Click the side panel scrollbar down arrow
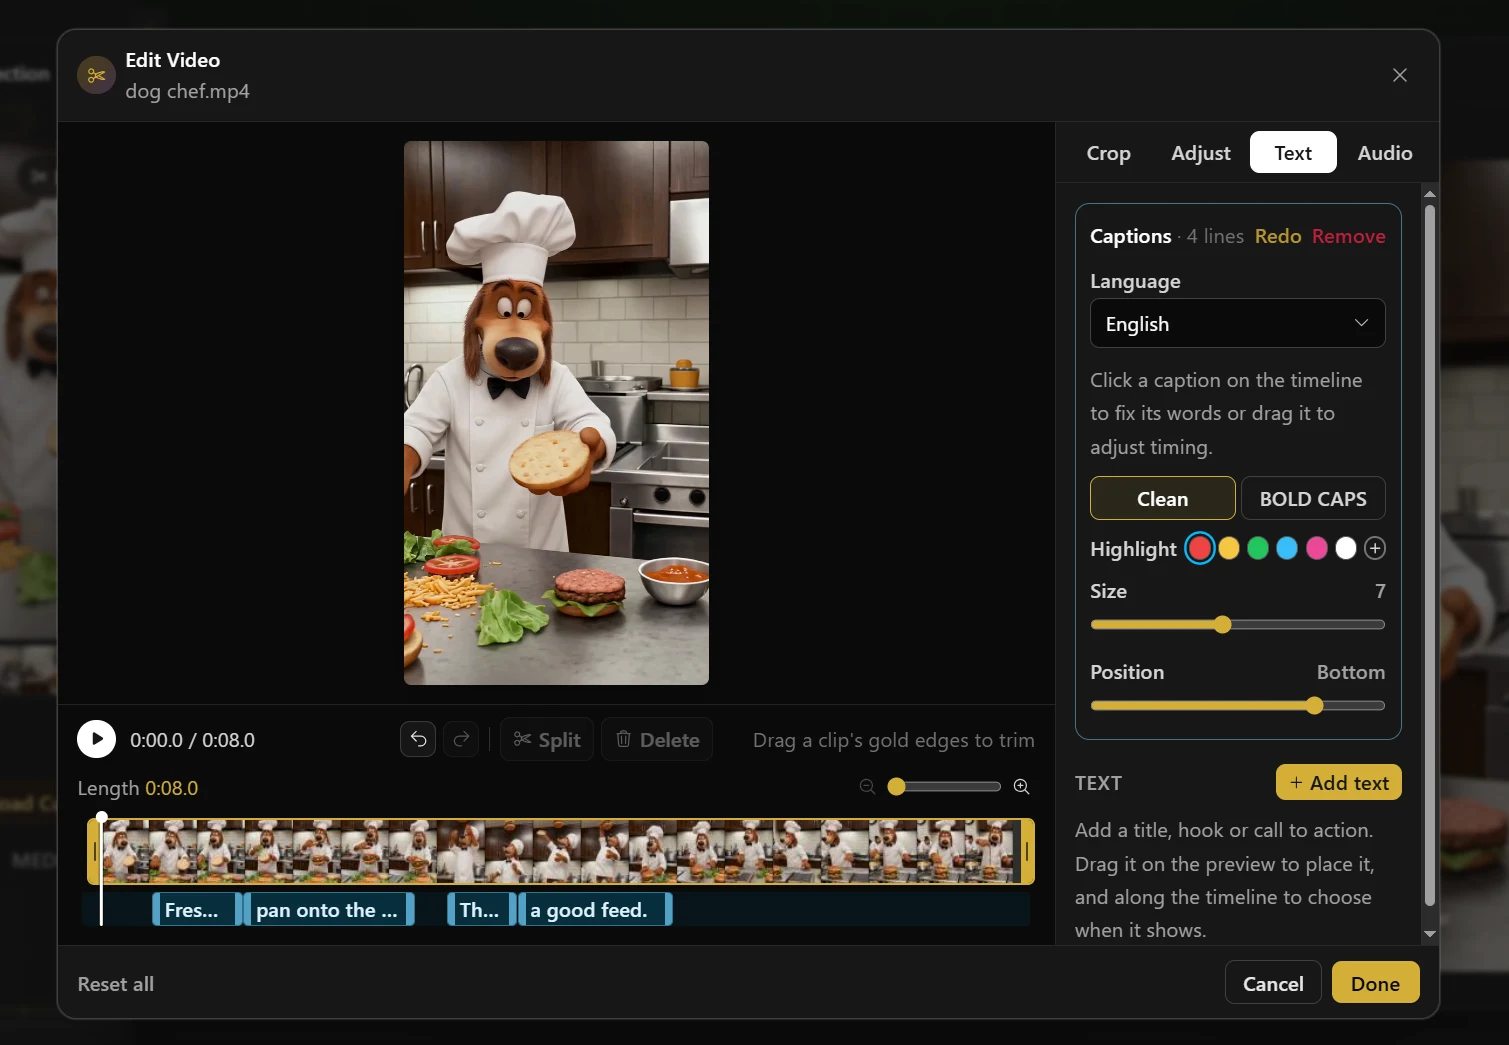 coord(1430,934)
